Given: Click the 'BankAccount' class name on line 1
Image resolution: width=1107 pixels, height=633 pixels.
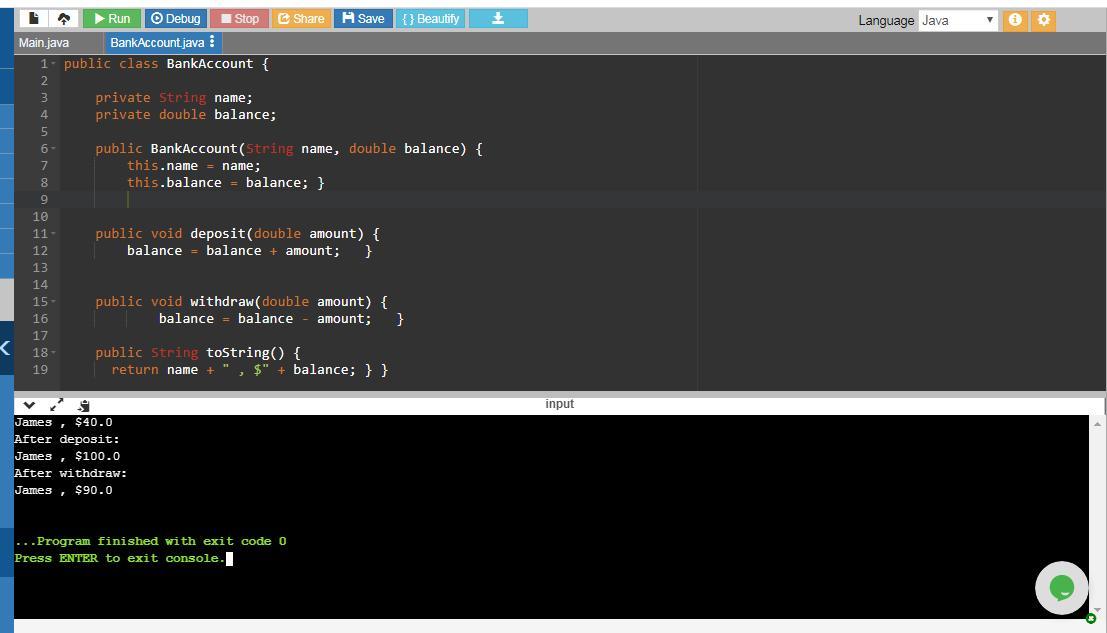Looking at the screenshot, I should pos(210,64).
